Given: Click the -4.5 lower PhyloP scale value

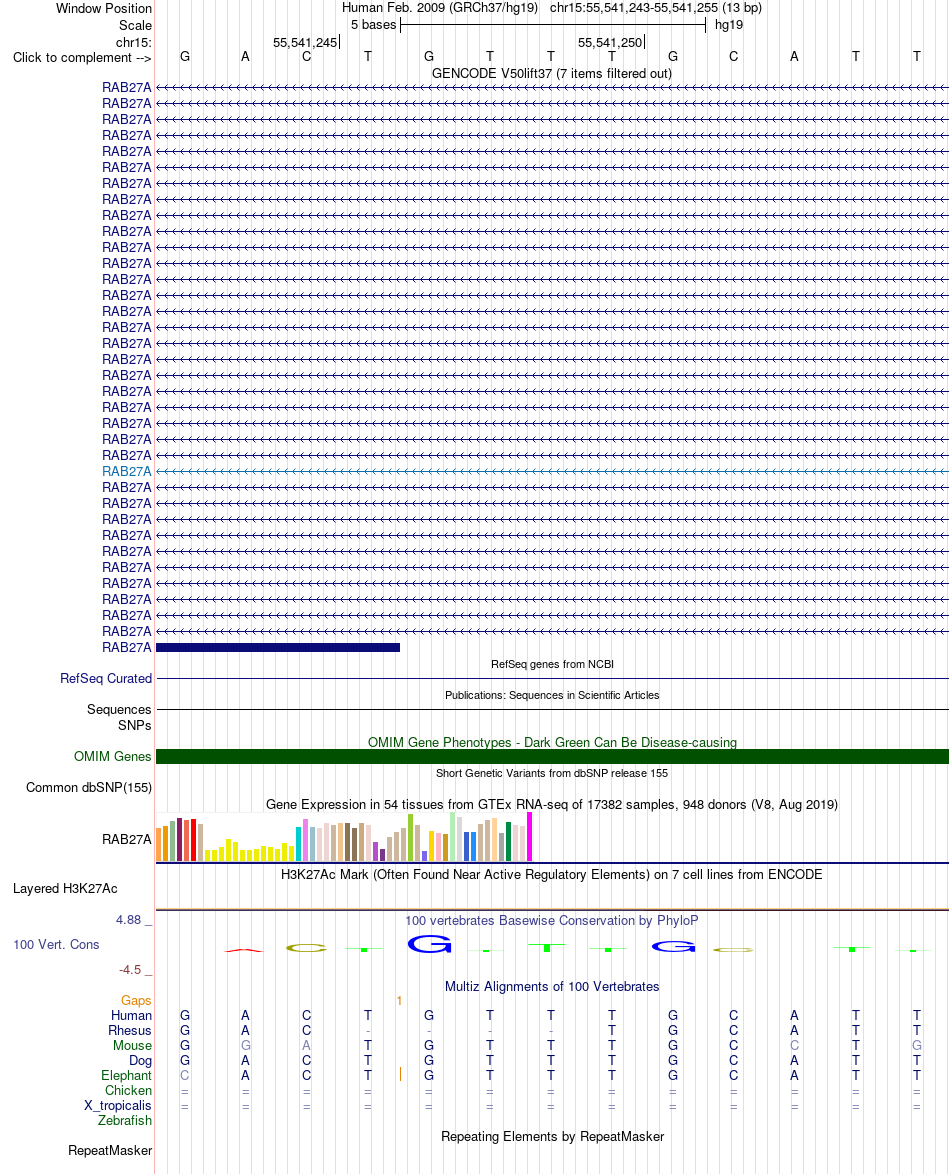Looking at the screenshot, I should click(x=130, y=970).
